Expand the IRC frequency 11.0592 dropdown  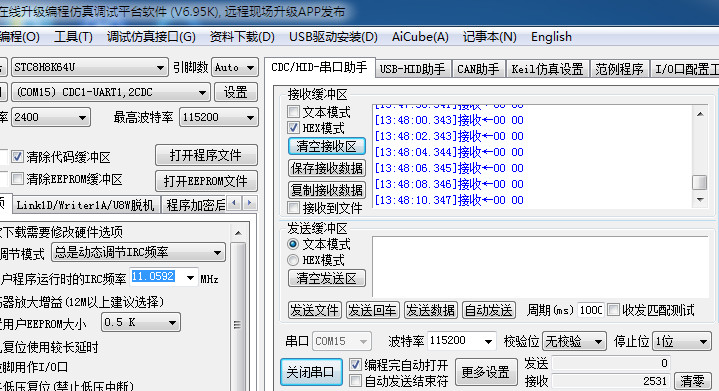(x=190, y=277)
